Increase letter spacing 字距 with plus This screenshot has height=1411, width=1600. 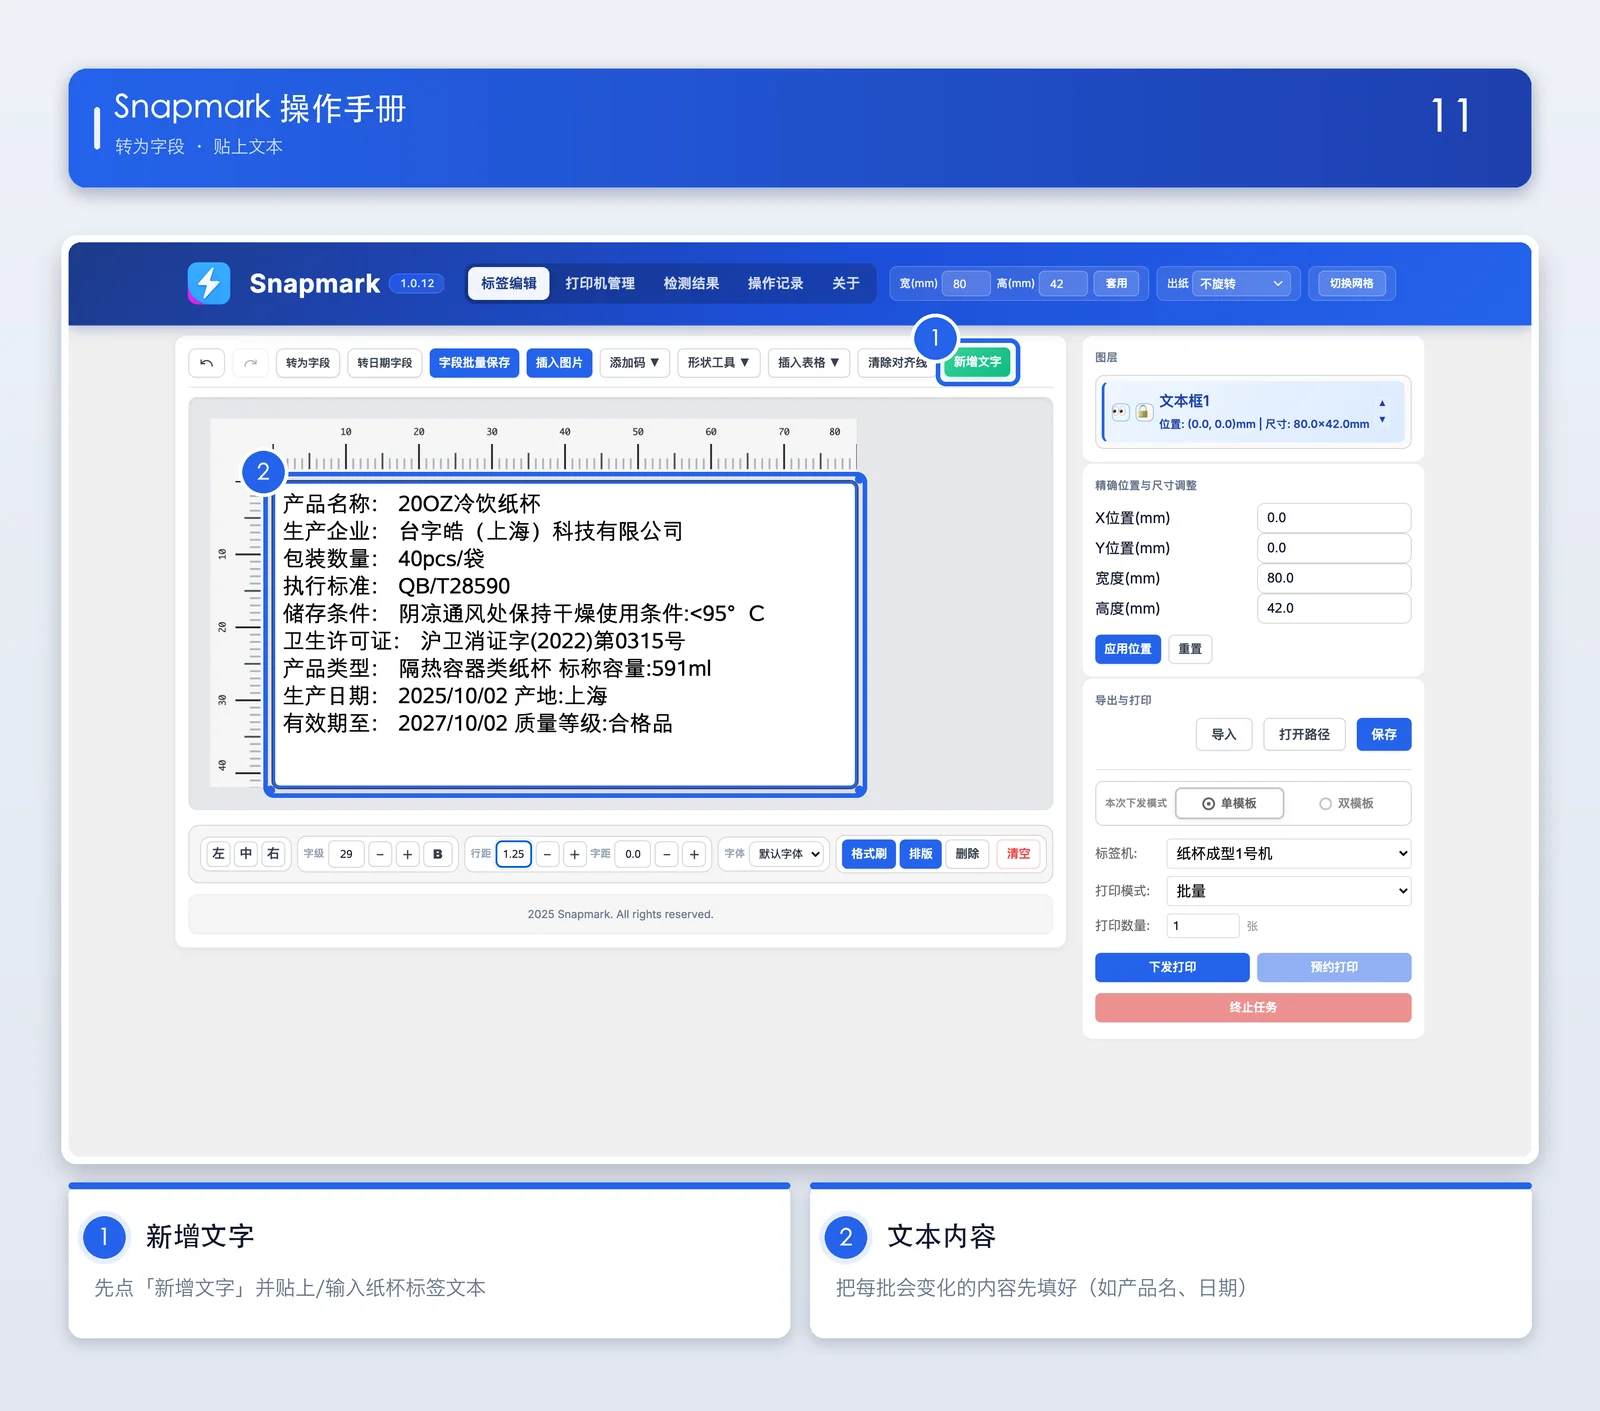pyautogui.click(x=694, y=854)
